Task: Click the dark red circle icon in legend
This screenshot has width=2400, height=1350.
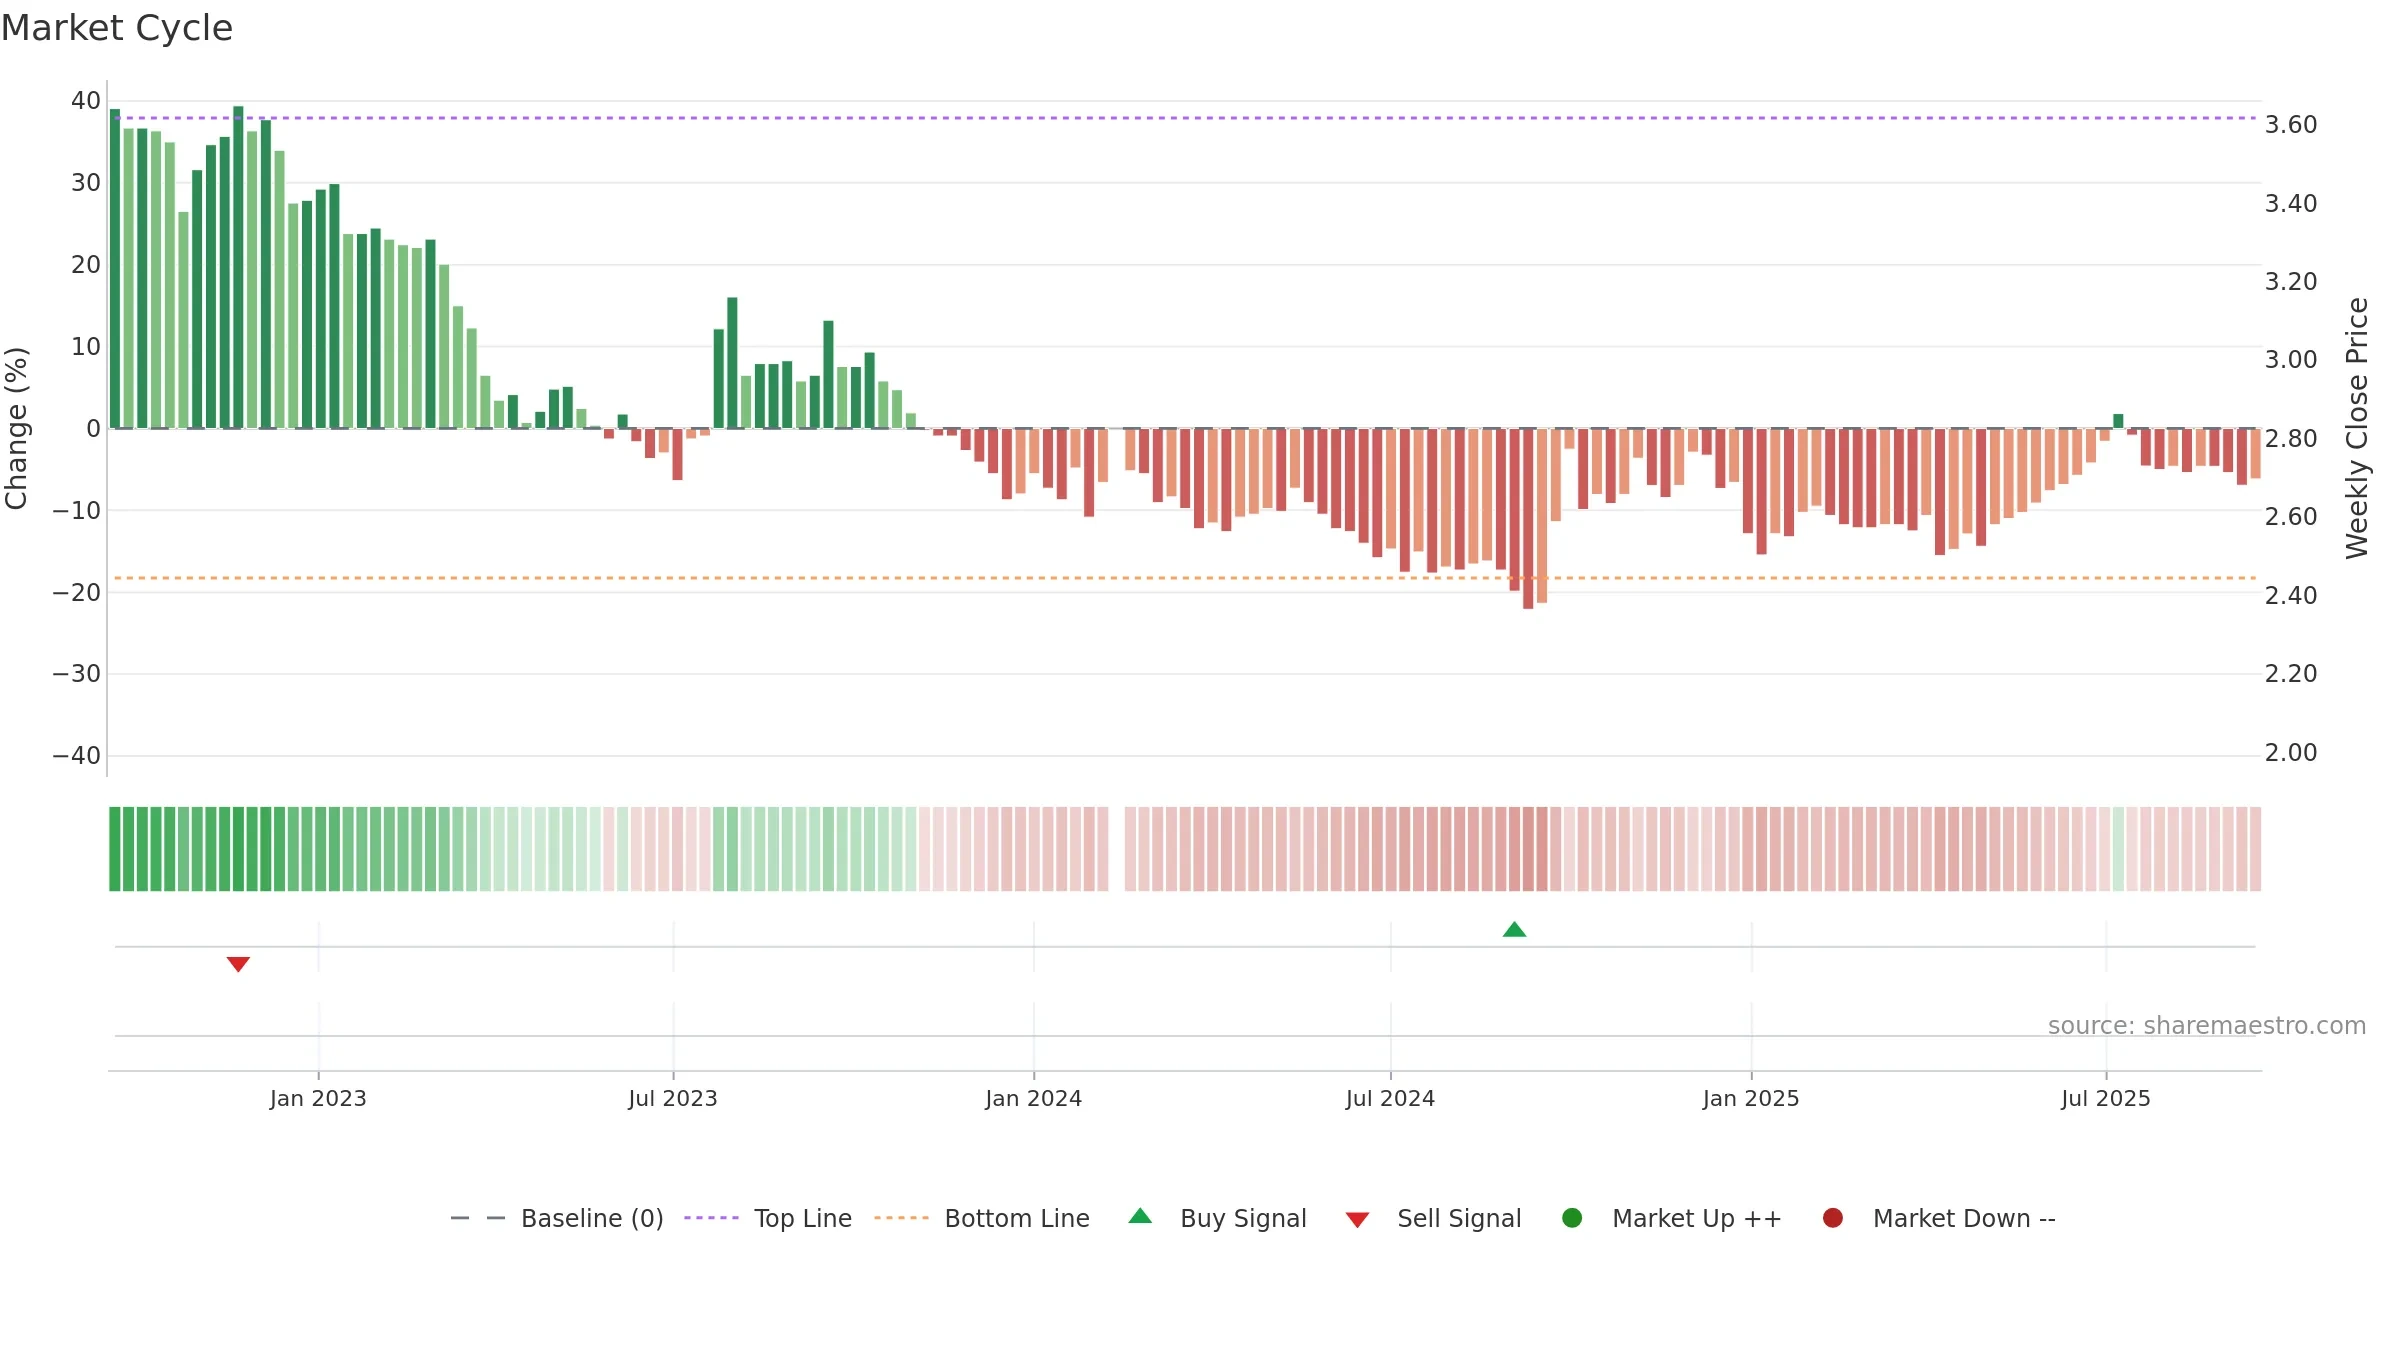Action: [x=1833, y=1218]
